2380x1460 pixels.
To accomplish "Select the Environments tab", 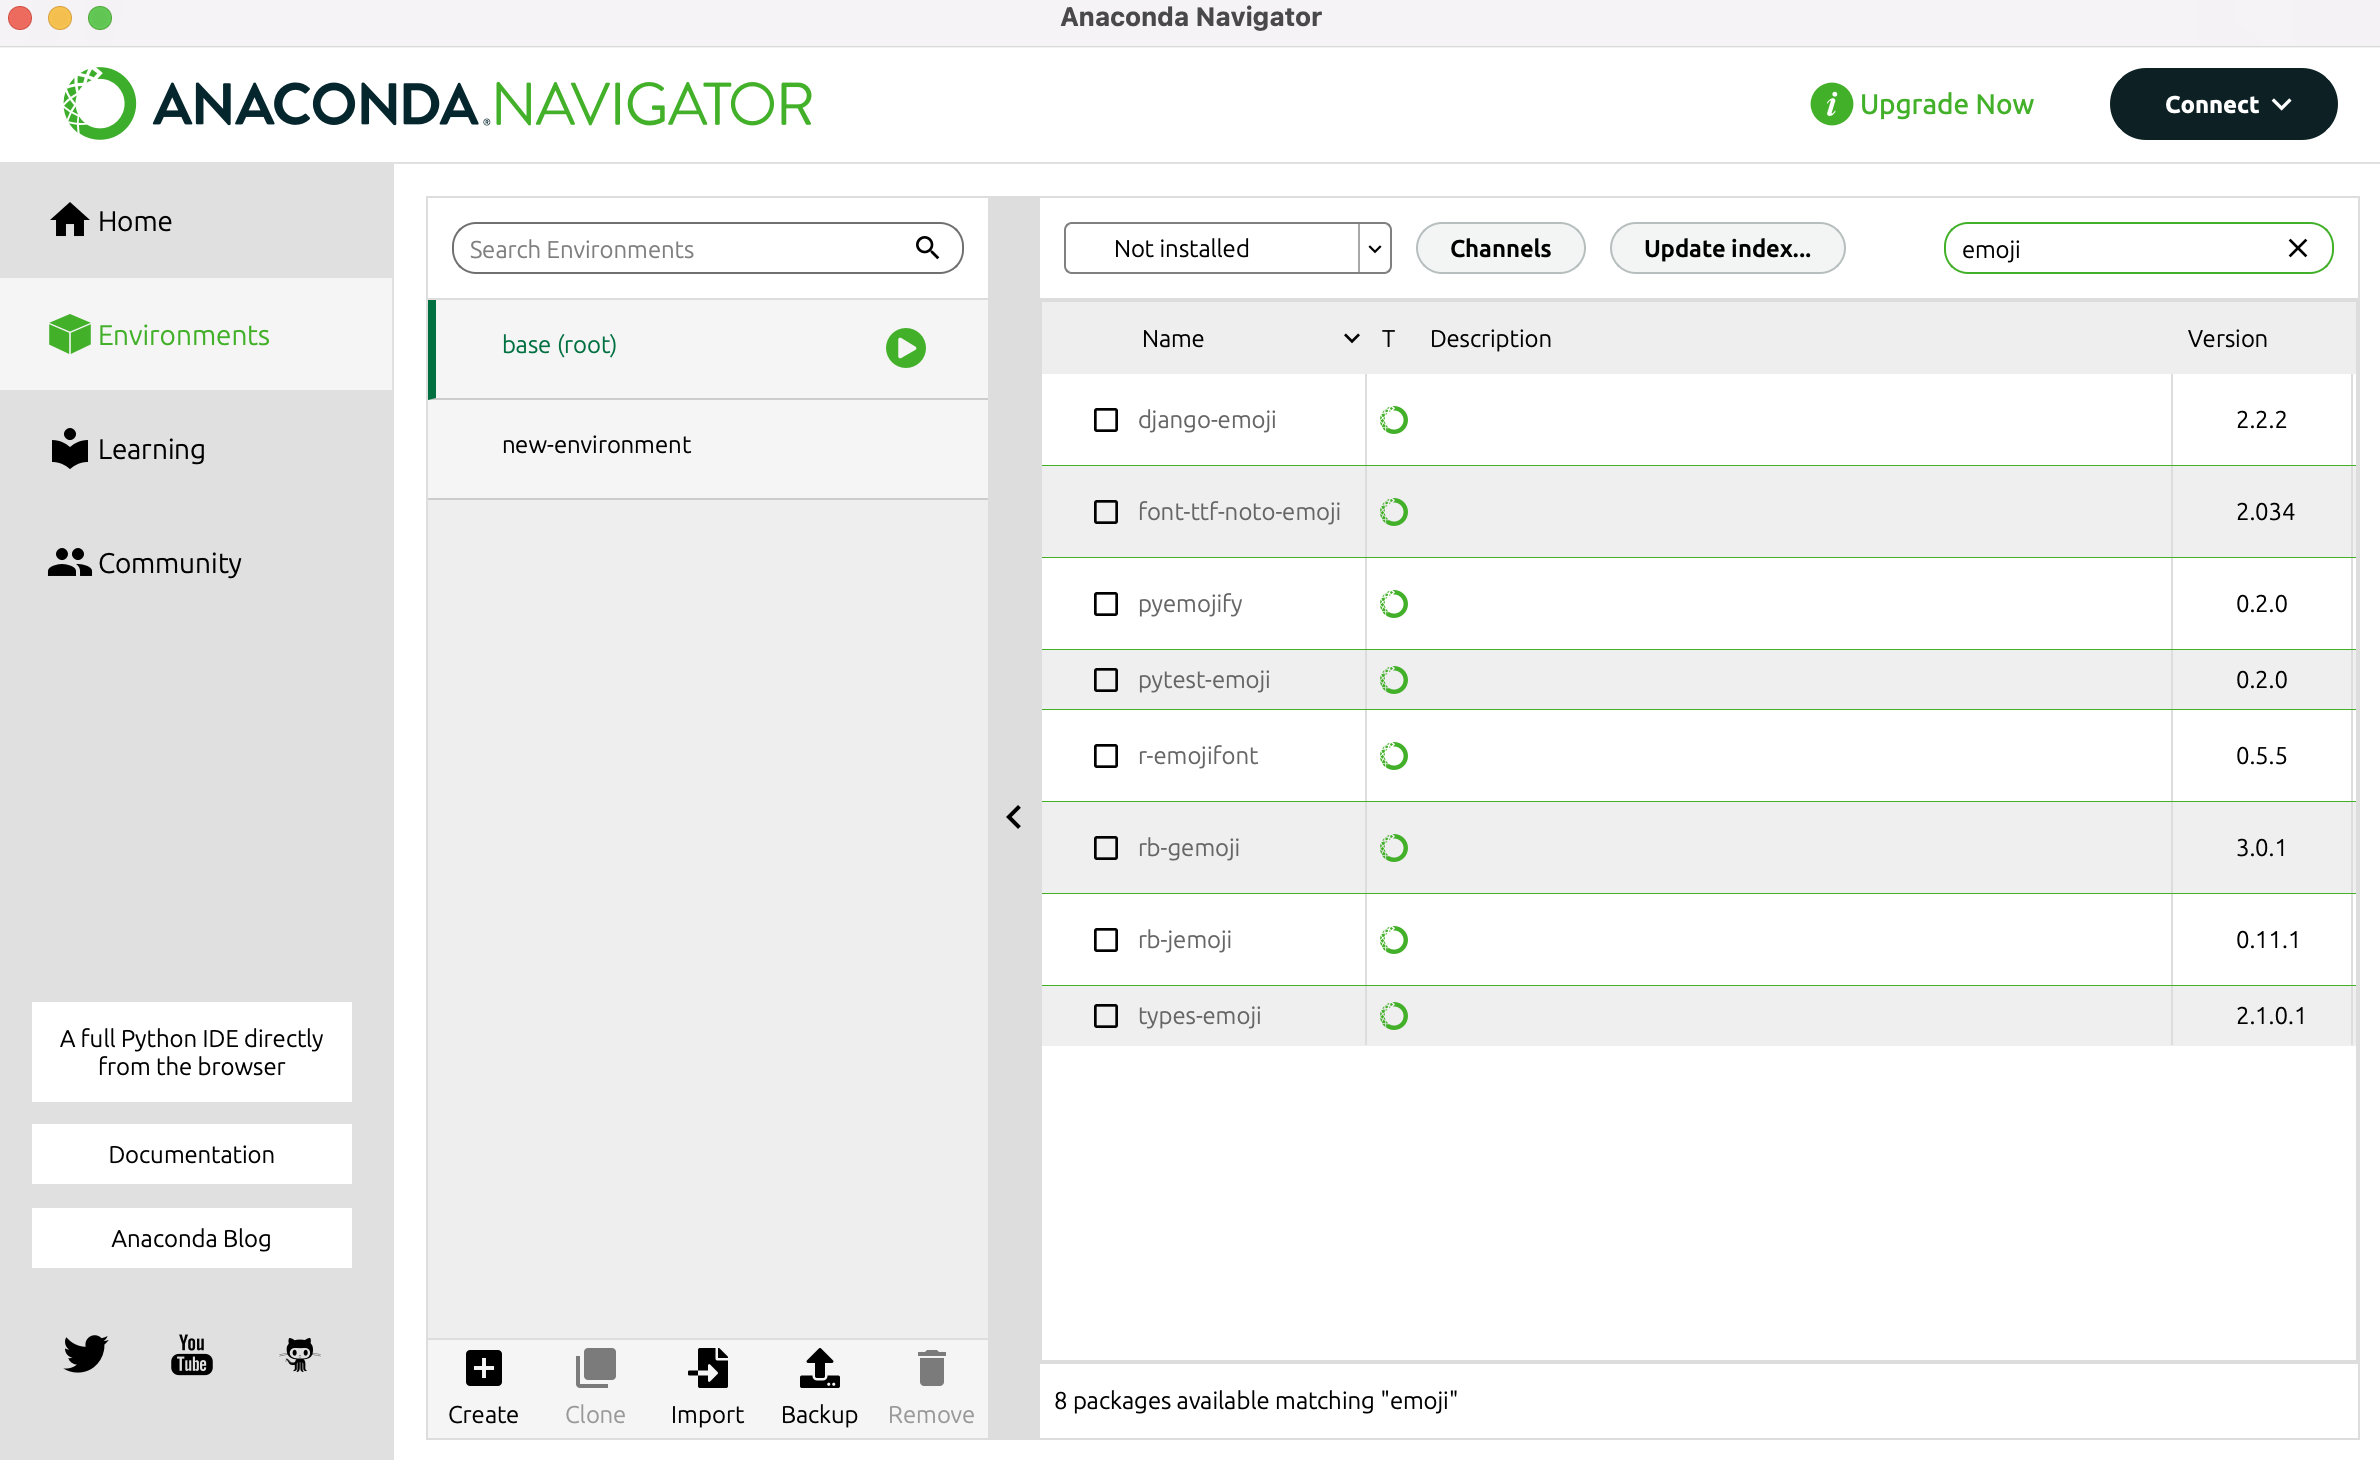I will point(196,335).
